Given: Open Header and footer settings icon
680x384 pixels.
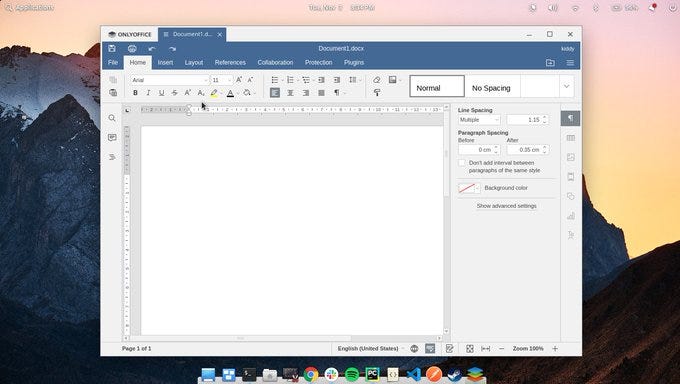Looking at the screenshot, I should click(x=571, y=177).
